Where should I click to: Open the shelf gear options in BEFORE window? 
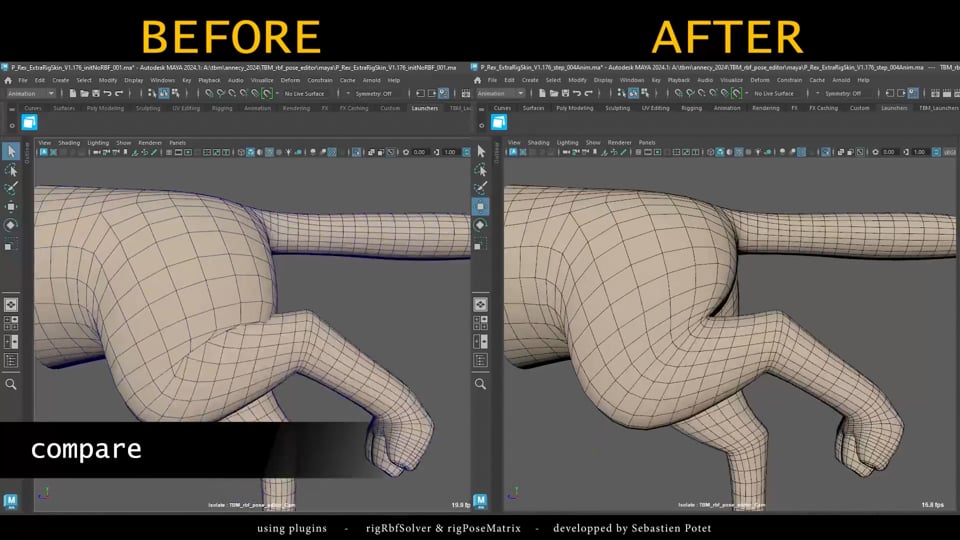pos(12,126)
